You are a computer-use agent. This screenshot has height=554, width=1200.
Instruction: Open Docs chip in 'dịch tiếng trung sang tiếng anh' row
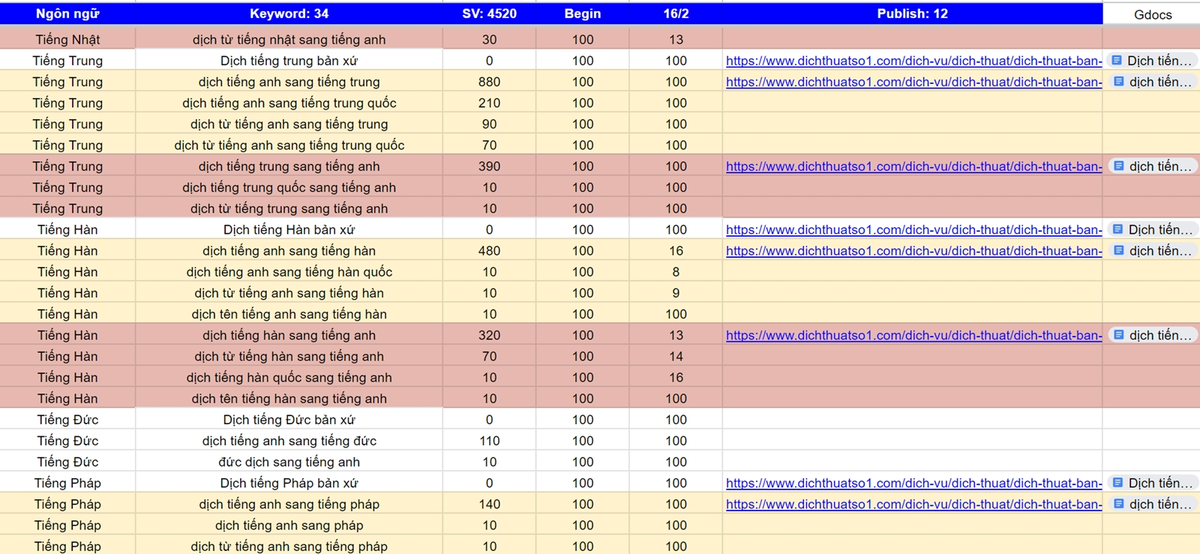[1153, 166]
